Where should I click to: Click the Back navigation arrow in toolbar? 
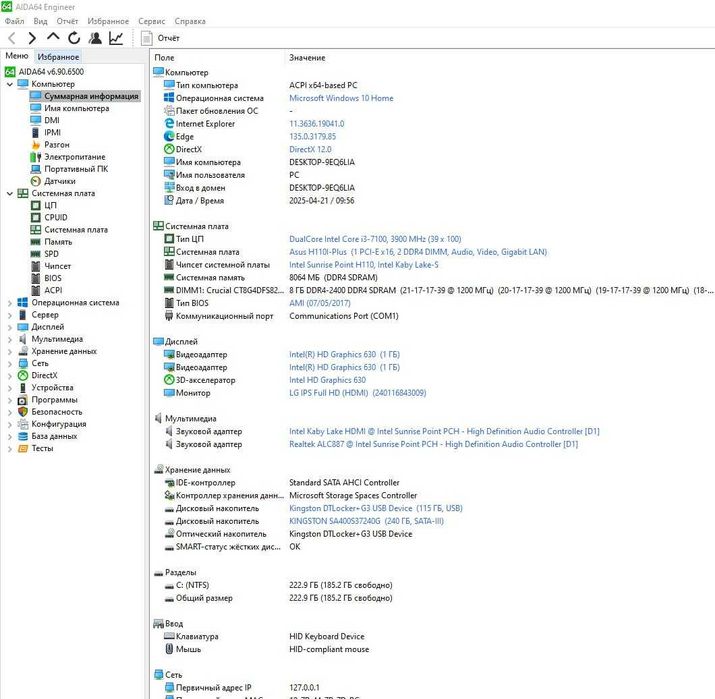tap(12, 38)
